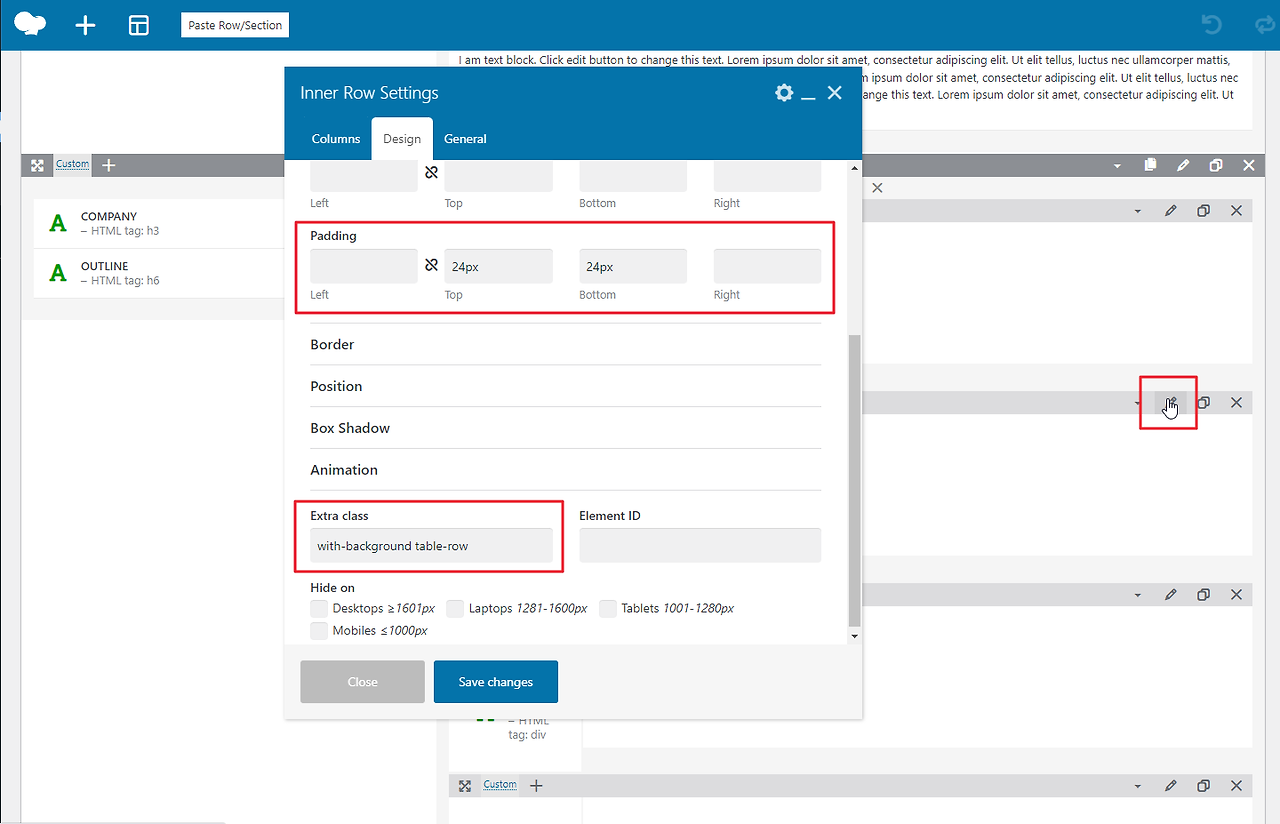Screen dimensions: 1280x824
Task: Enable hide on Laptops checkbox
Action: pyautogui.click(x=455, y=608)
